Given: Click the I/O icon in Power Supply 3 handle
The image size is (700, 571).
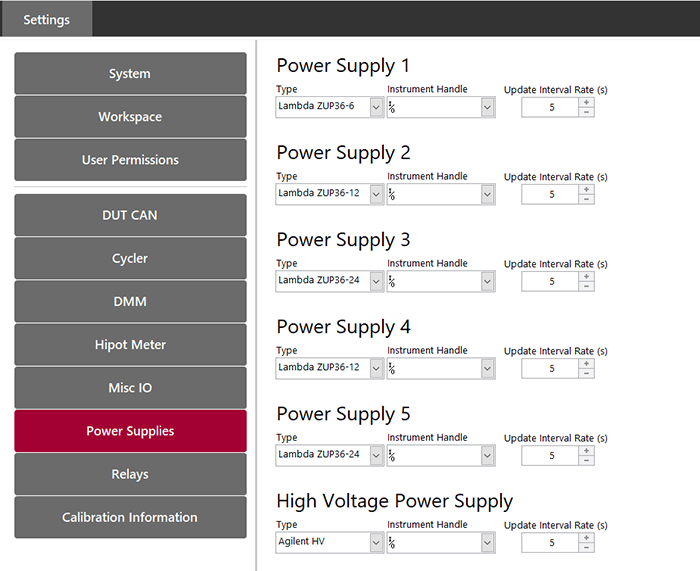Looking at the screenshot, I should tap(392, 281).
